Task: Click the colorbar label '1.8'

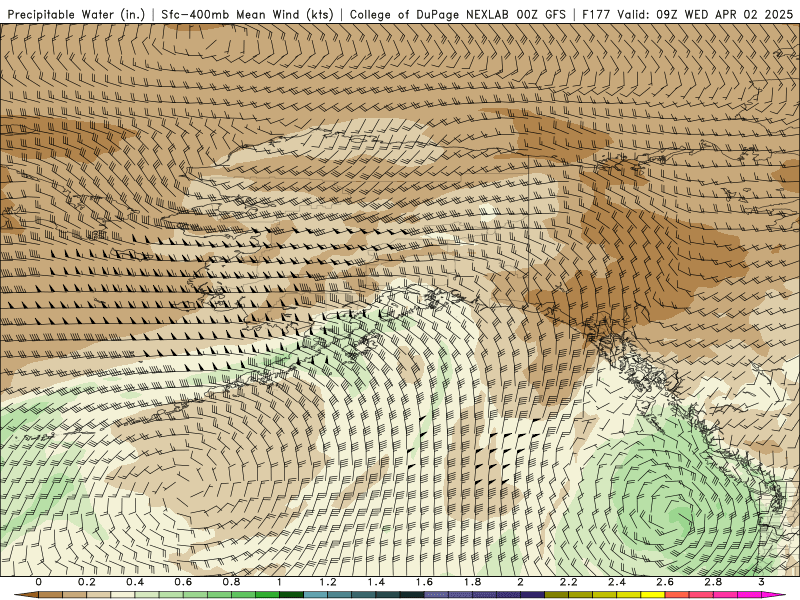Action: [472, 582]
